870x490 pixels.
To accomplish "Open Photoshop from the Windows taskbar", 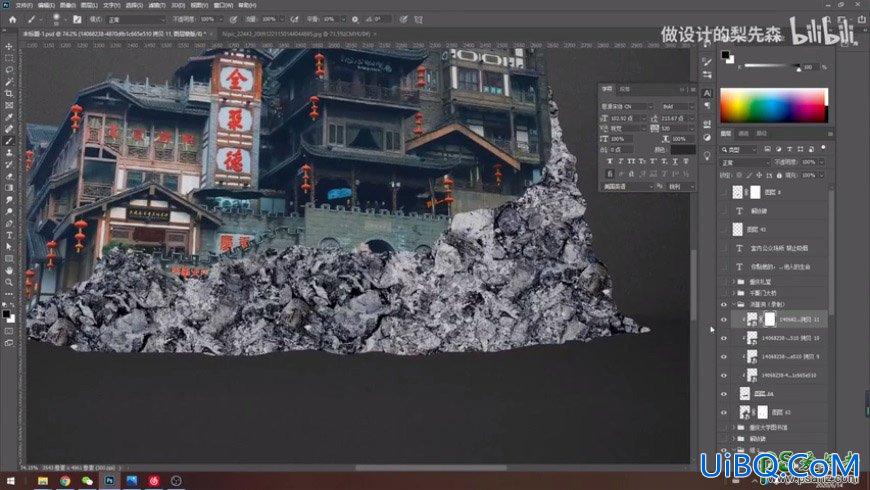I will [x=109, y=481].
